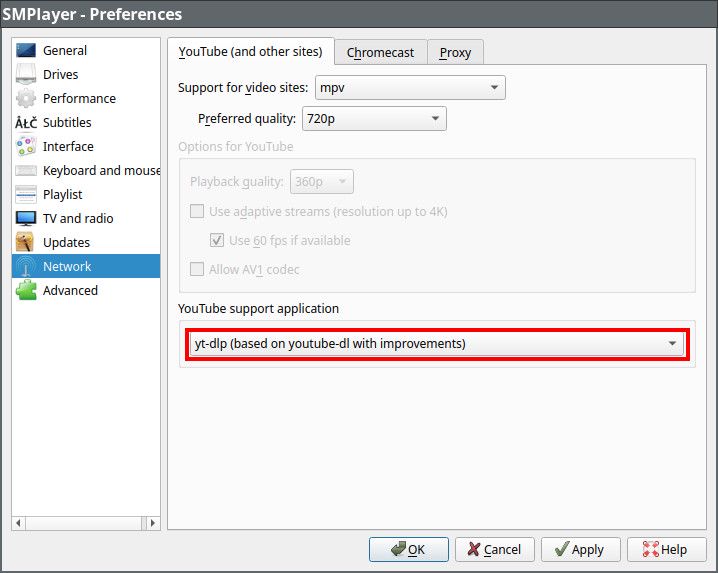Viewport: 718px width, 573px height.
Task: Expand the Preferred quality dropdown
Action: (x=373, y=119)
